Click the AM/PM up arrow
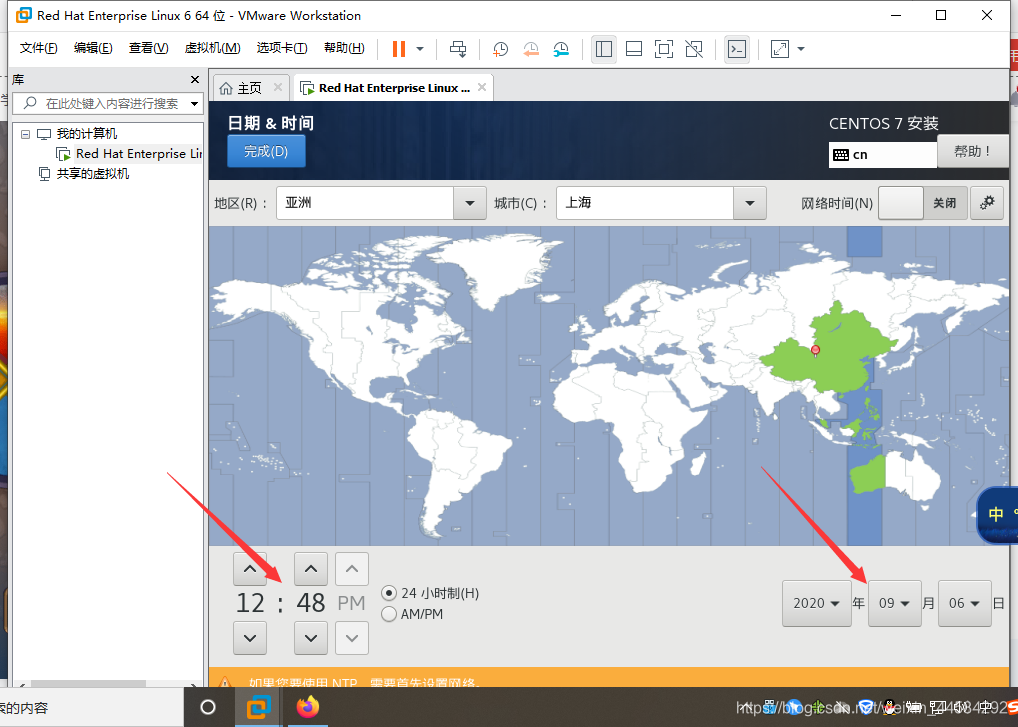This screenshot has width=1018, height=727. tap(352, 569)
